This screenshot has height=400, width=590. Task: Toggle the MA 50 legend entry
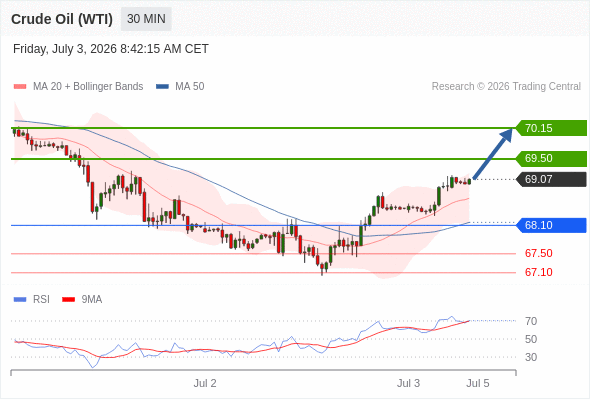pos(180,87)
